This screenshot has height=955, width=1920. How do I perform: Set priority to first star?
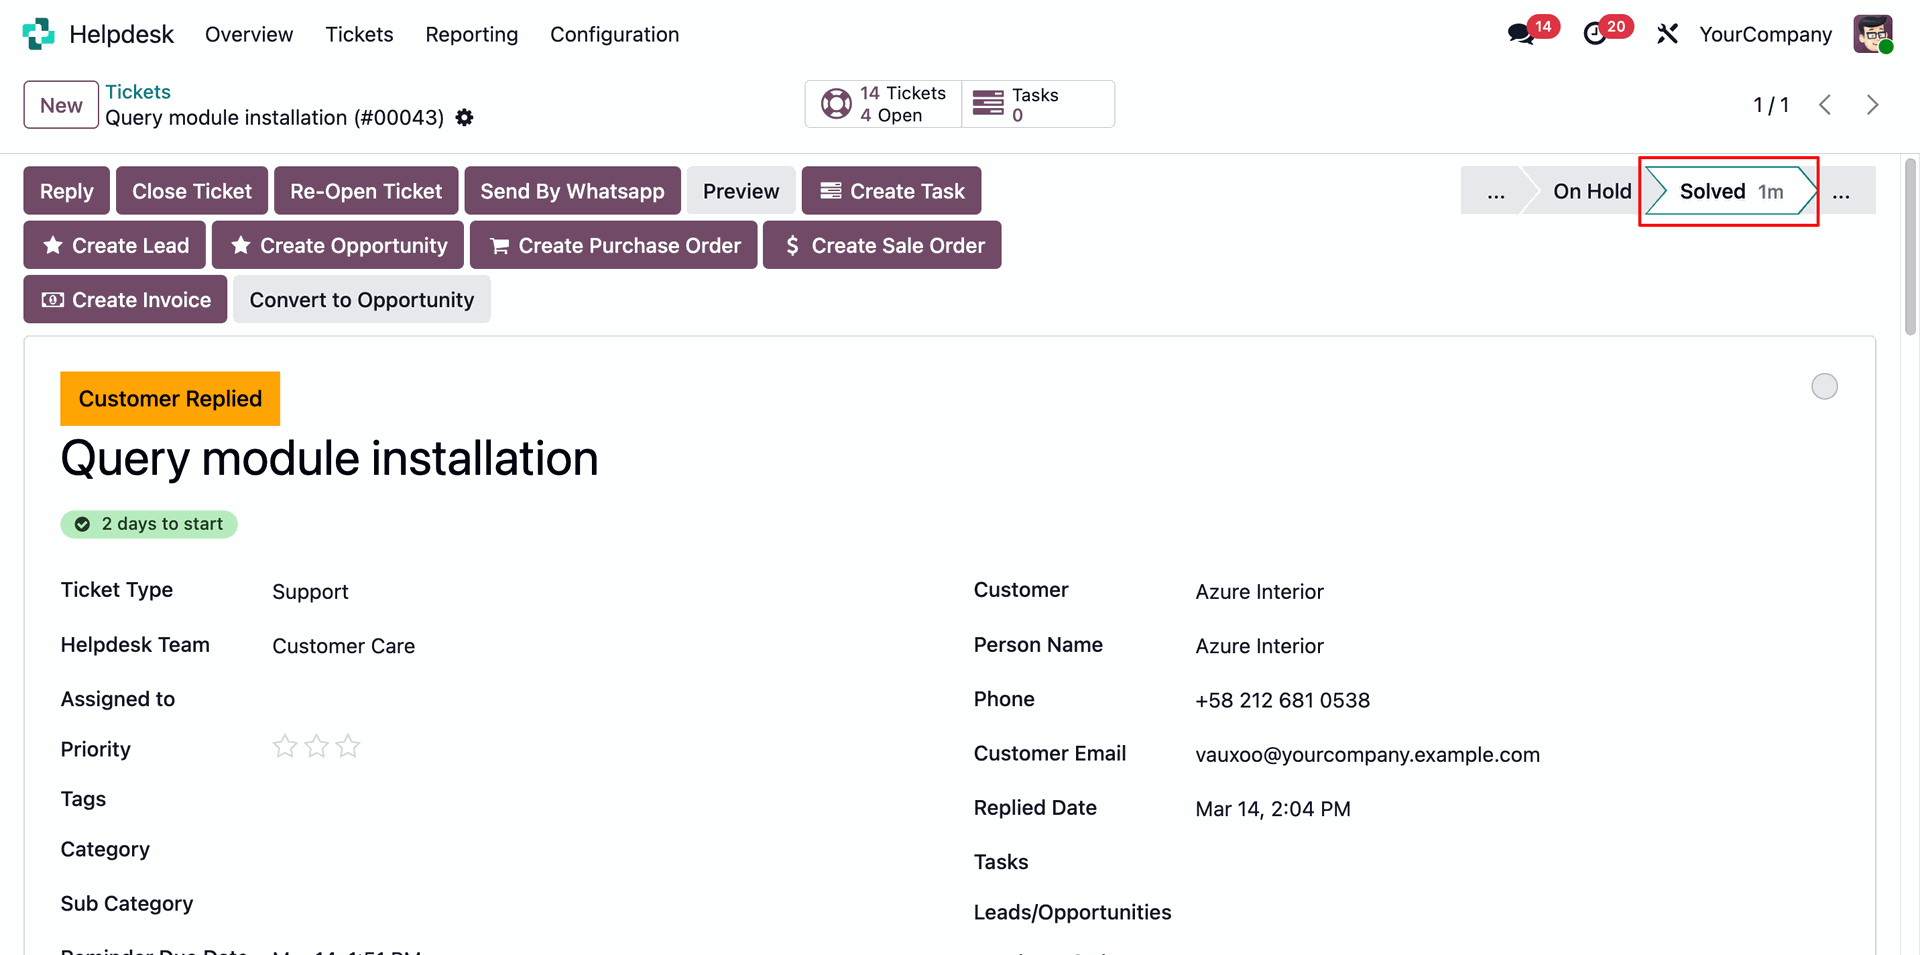point(285,747)
